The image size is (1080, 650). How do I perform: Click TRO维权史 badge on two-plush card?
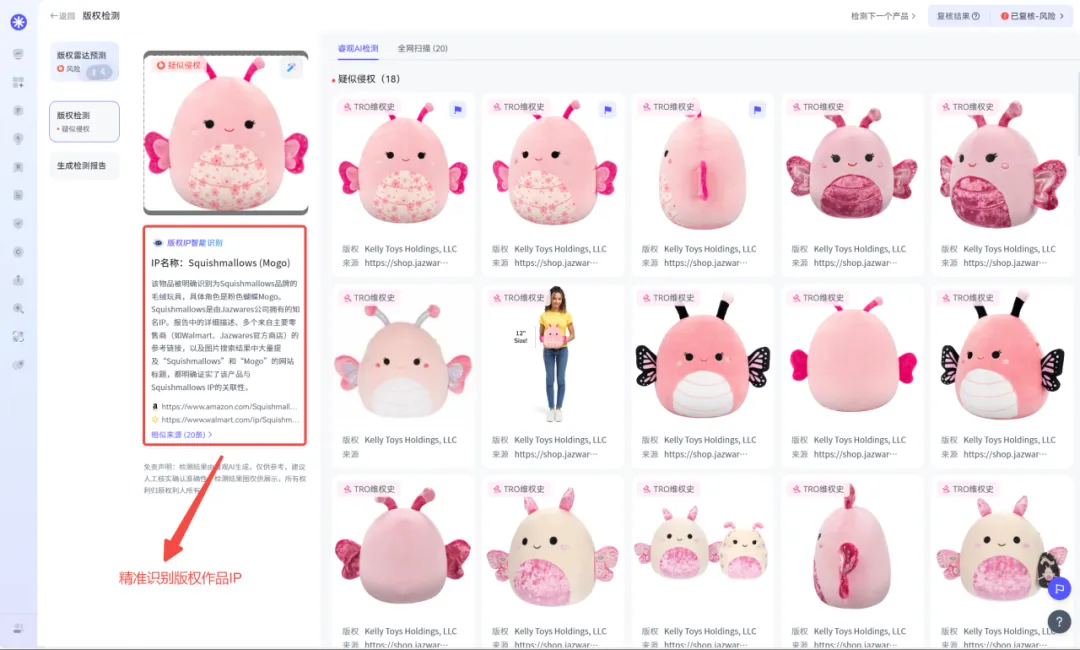[x=667, y=490]
